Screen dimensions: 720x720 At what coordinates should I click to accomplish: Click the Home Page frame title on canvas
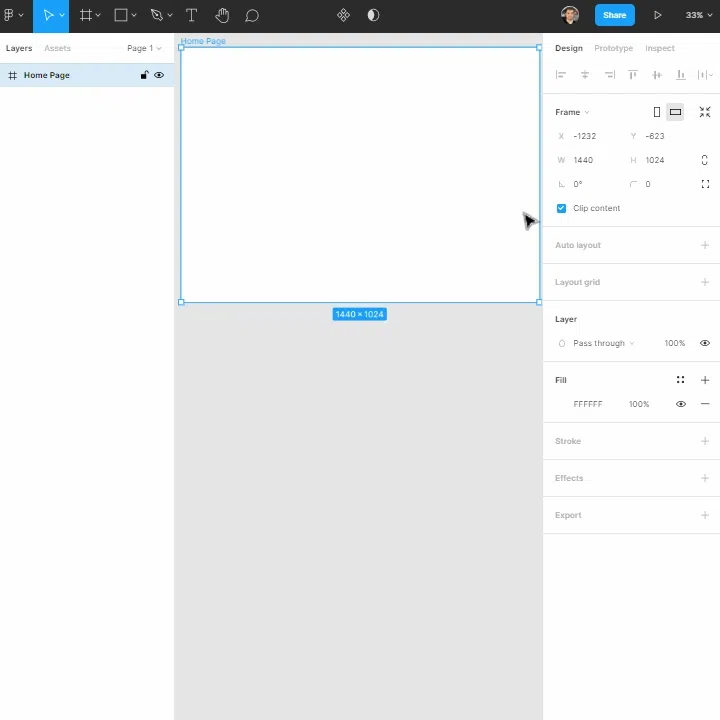203,41
